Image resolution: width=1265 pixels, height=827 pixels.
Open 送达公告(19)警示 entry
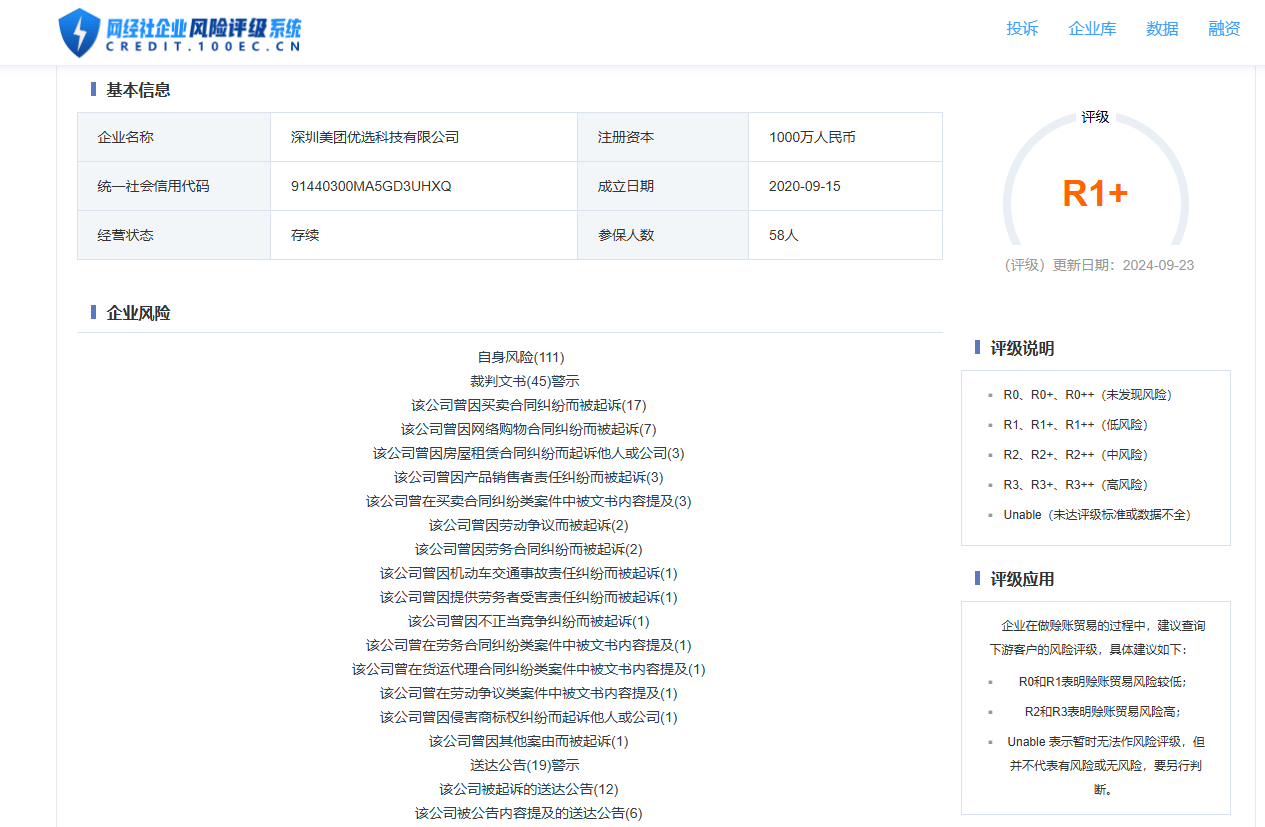525,765
